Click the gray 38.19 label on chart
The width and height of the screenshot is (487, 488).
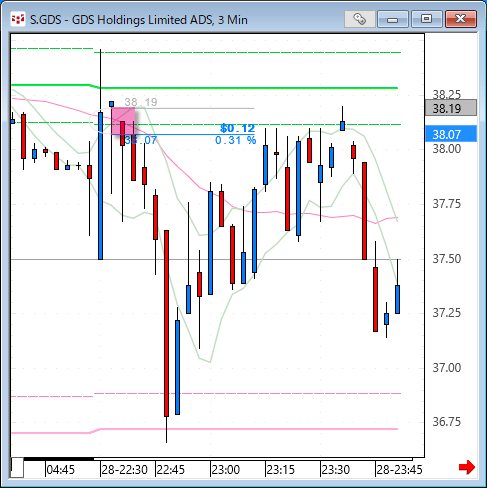pyautogui.click(x=141, y=102)
